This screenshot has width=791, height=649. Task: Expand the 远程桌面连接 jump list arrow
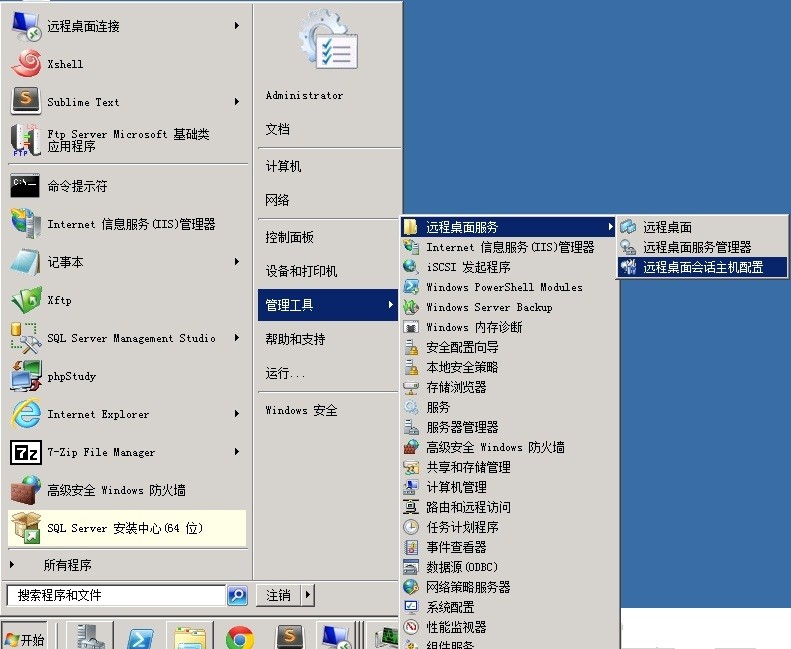(x=237, y=26)
